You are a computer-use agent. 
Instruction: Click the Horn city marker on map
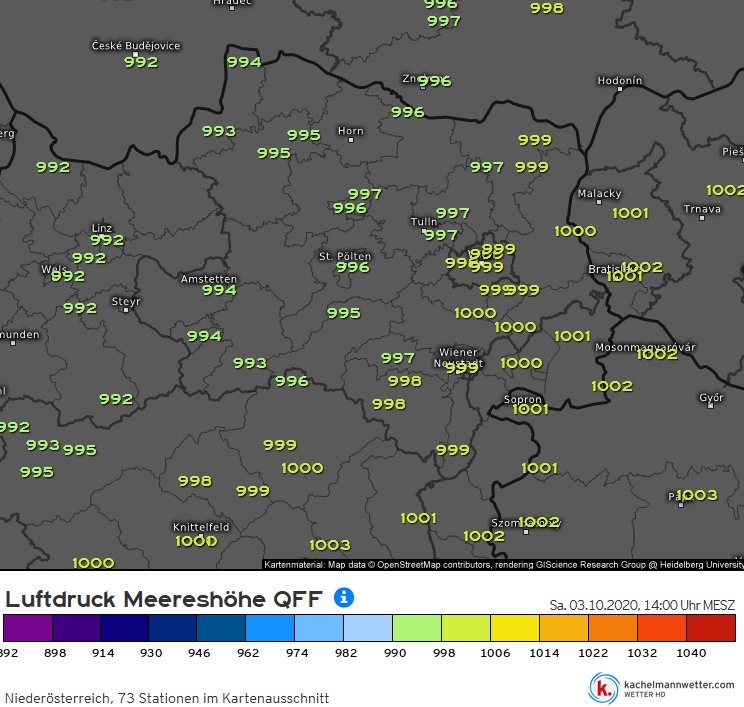pos(350,140)
